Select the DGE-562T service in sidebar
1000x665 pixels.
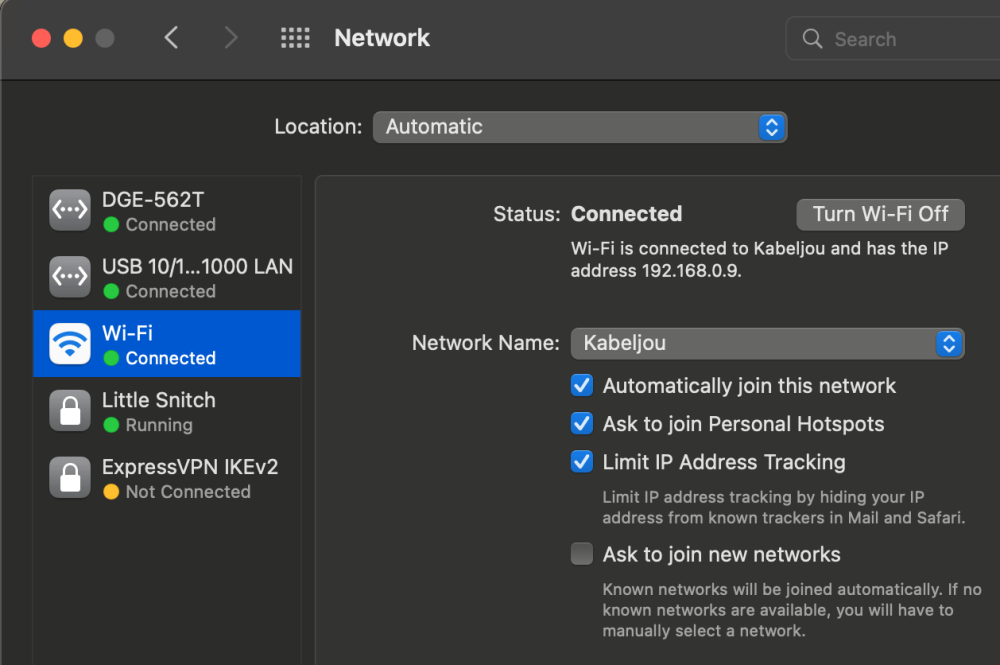point(167,210)
